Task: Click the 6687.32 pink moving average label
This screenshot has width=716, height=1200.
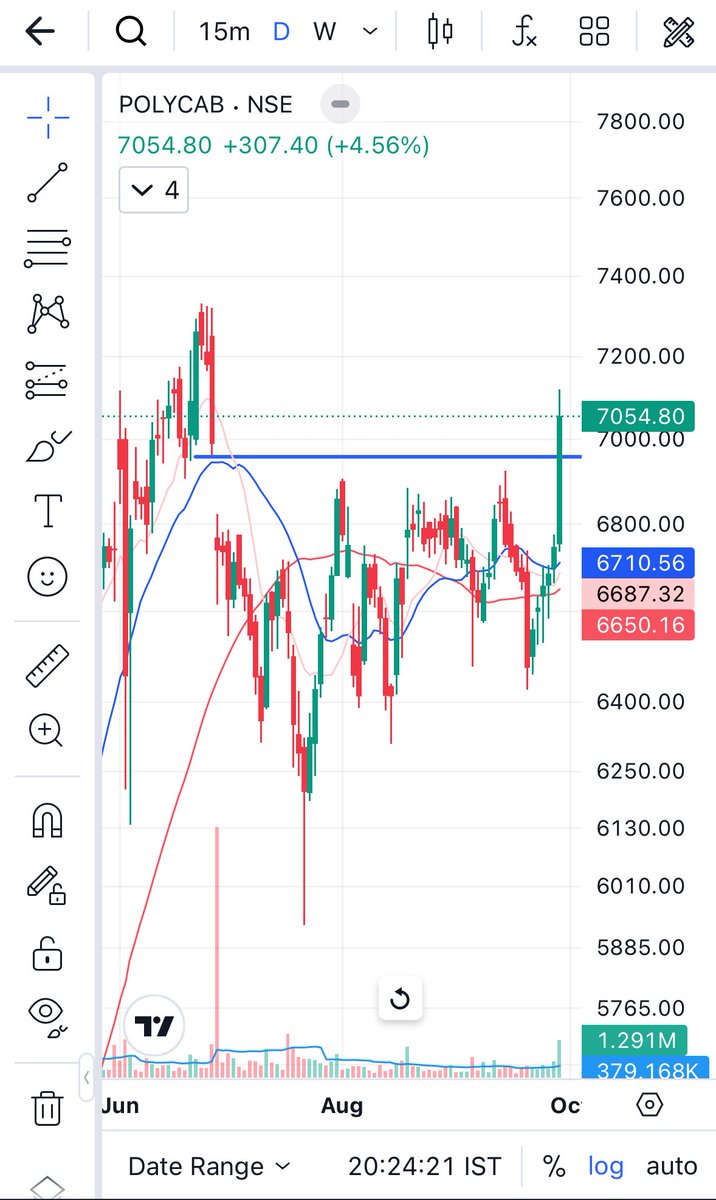Action: 639,594
